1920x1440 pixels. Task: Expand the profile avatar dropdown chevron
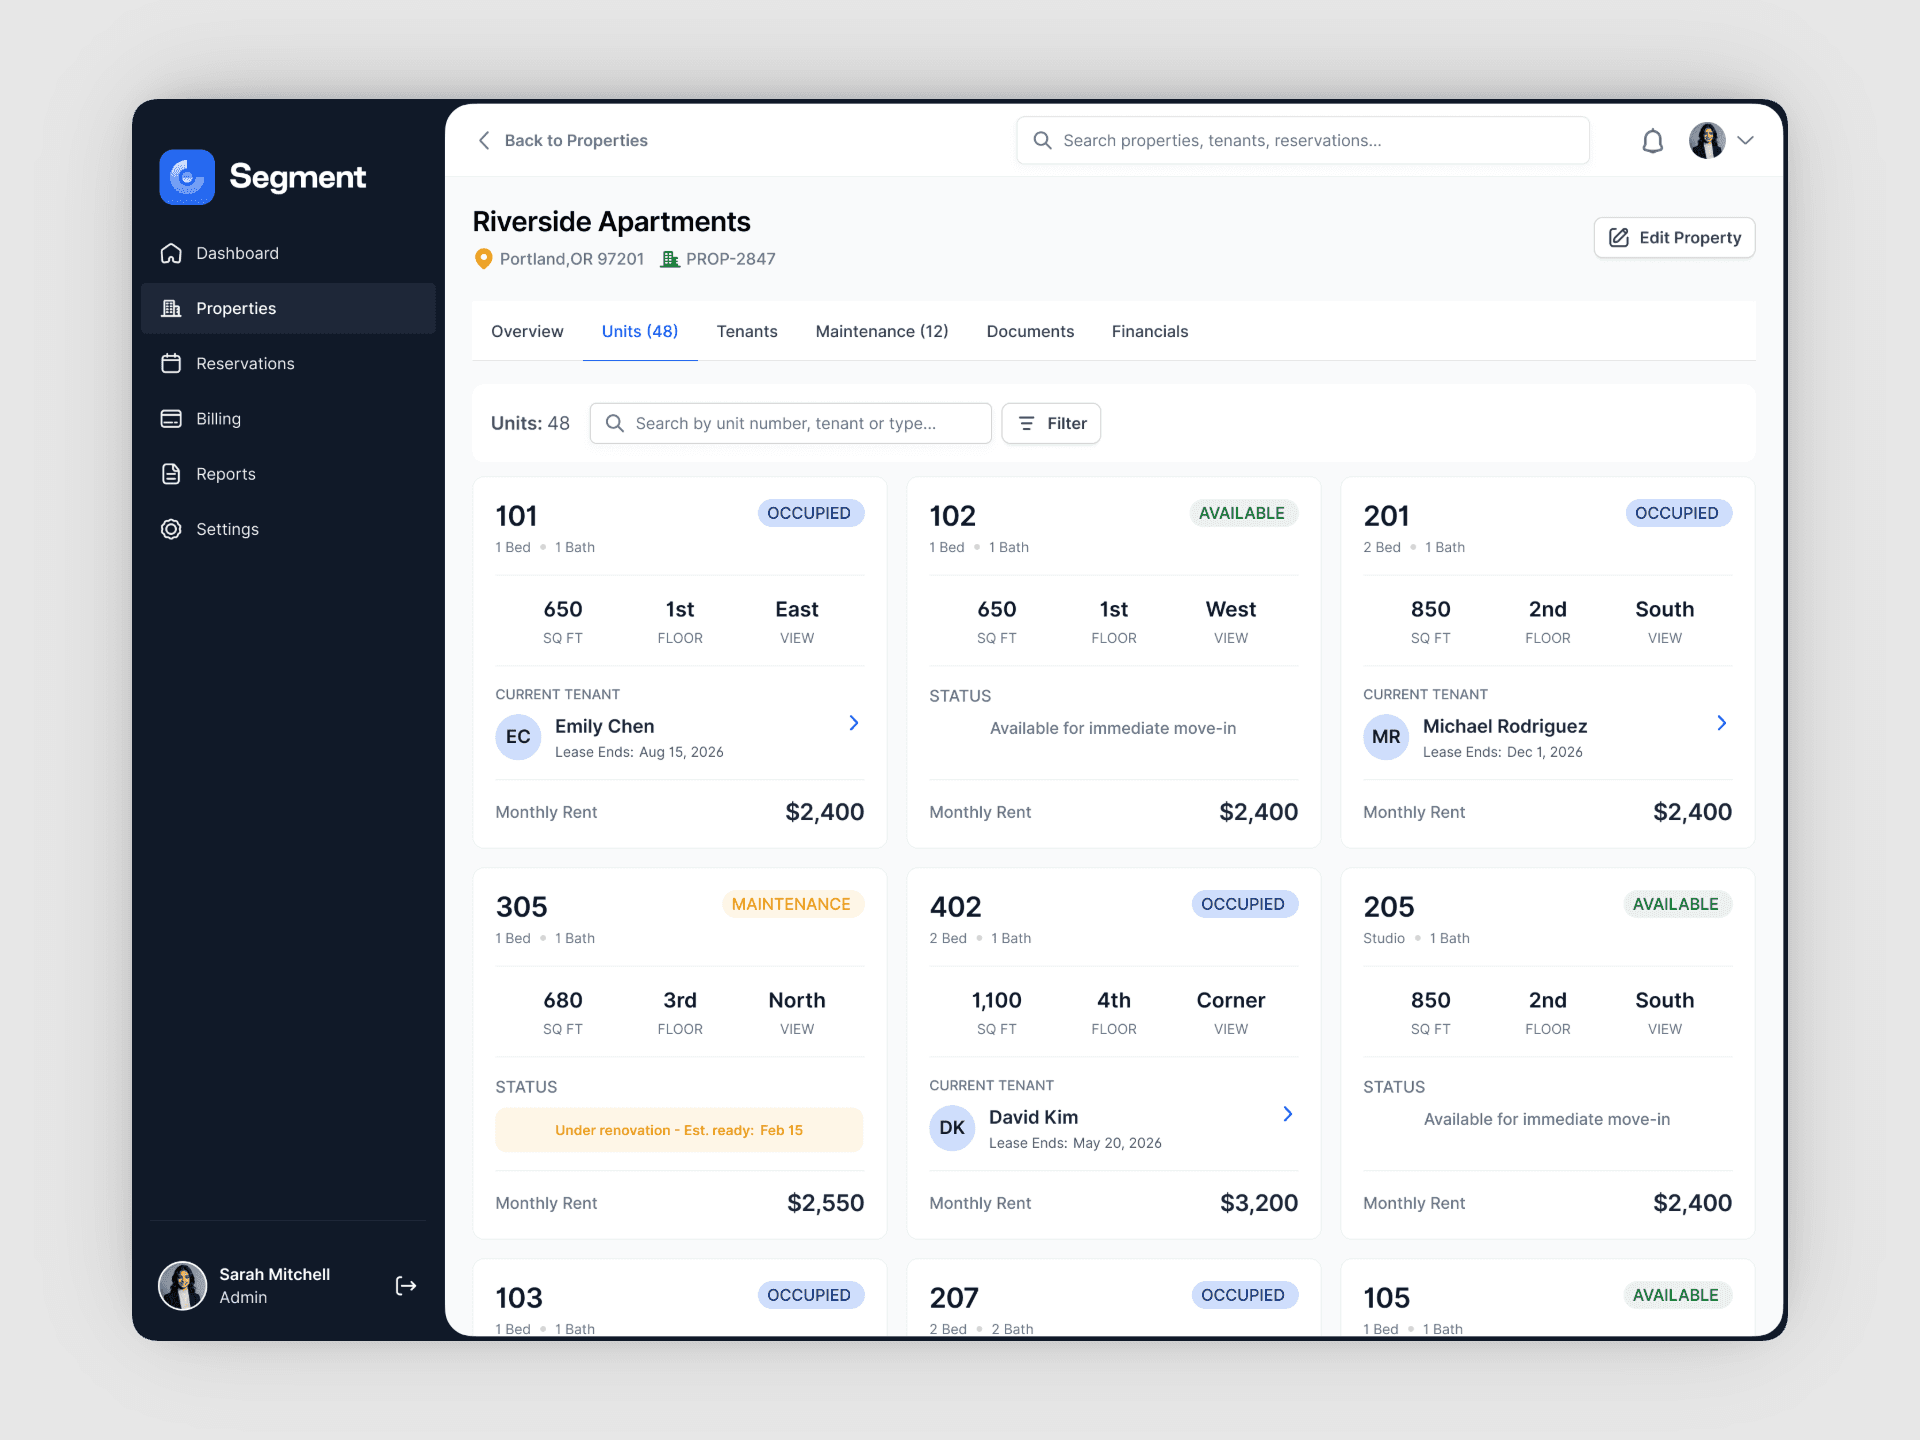1746,141
